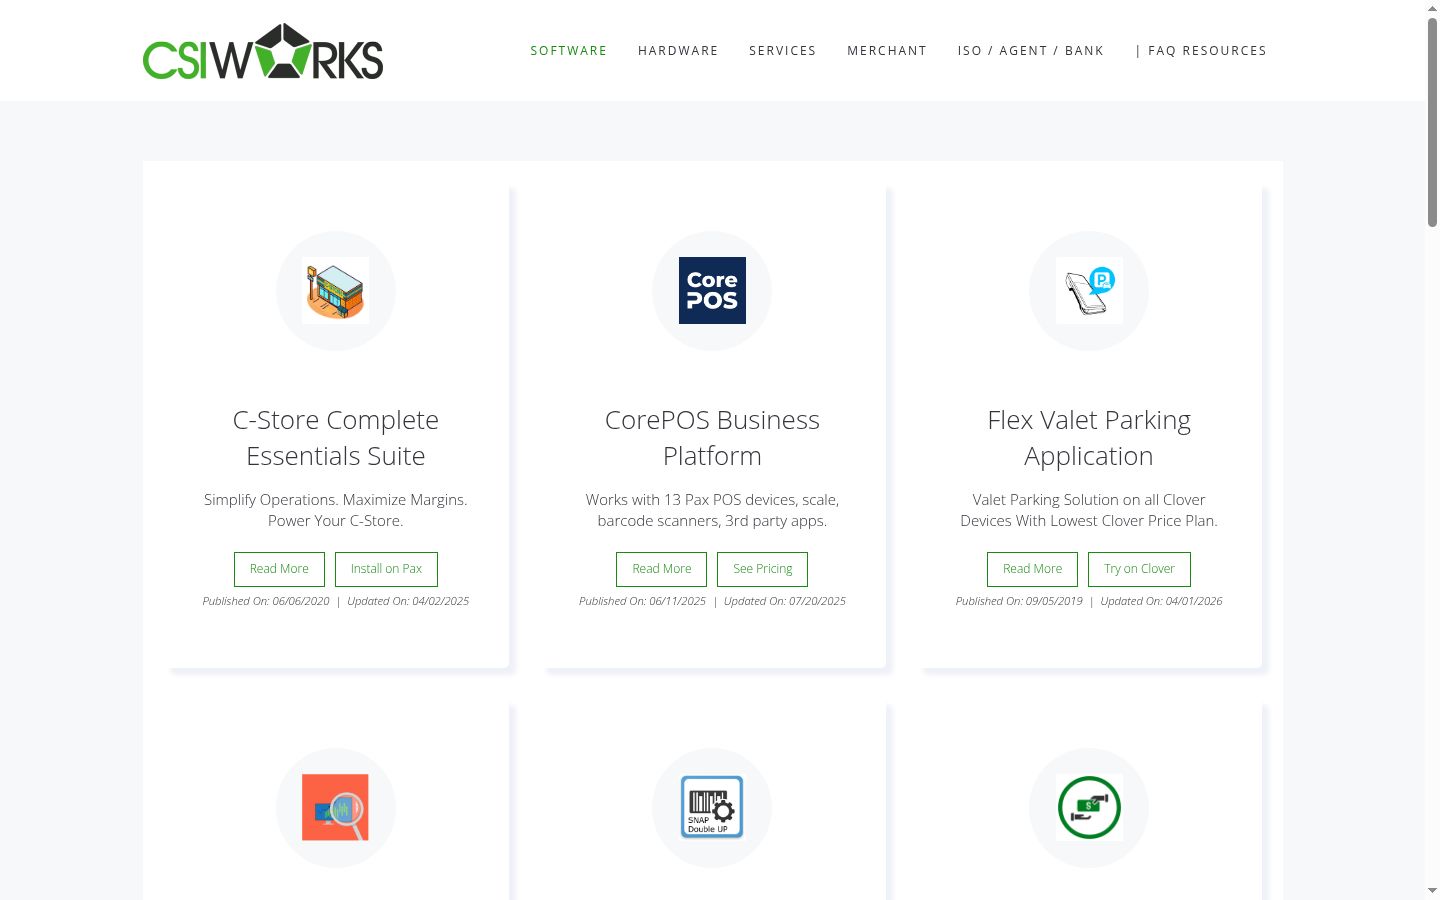The height and width of the screenshot is (900, 1440).
Task: Open the red monitor magnifier app icon
Action: (x=336, y=807)
